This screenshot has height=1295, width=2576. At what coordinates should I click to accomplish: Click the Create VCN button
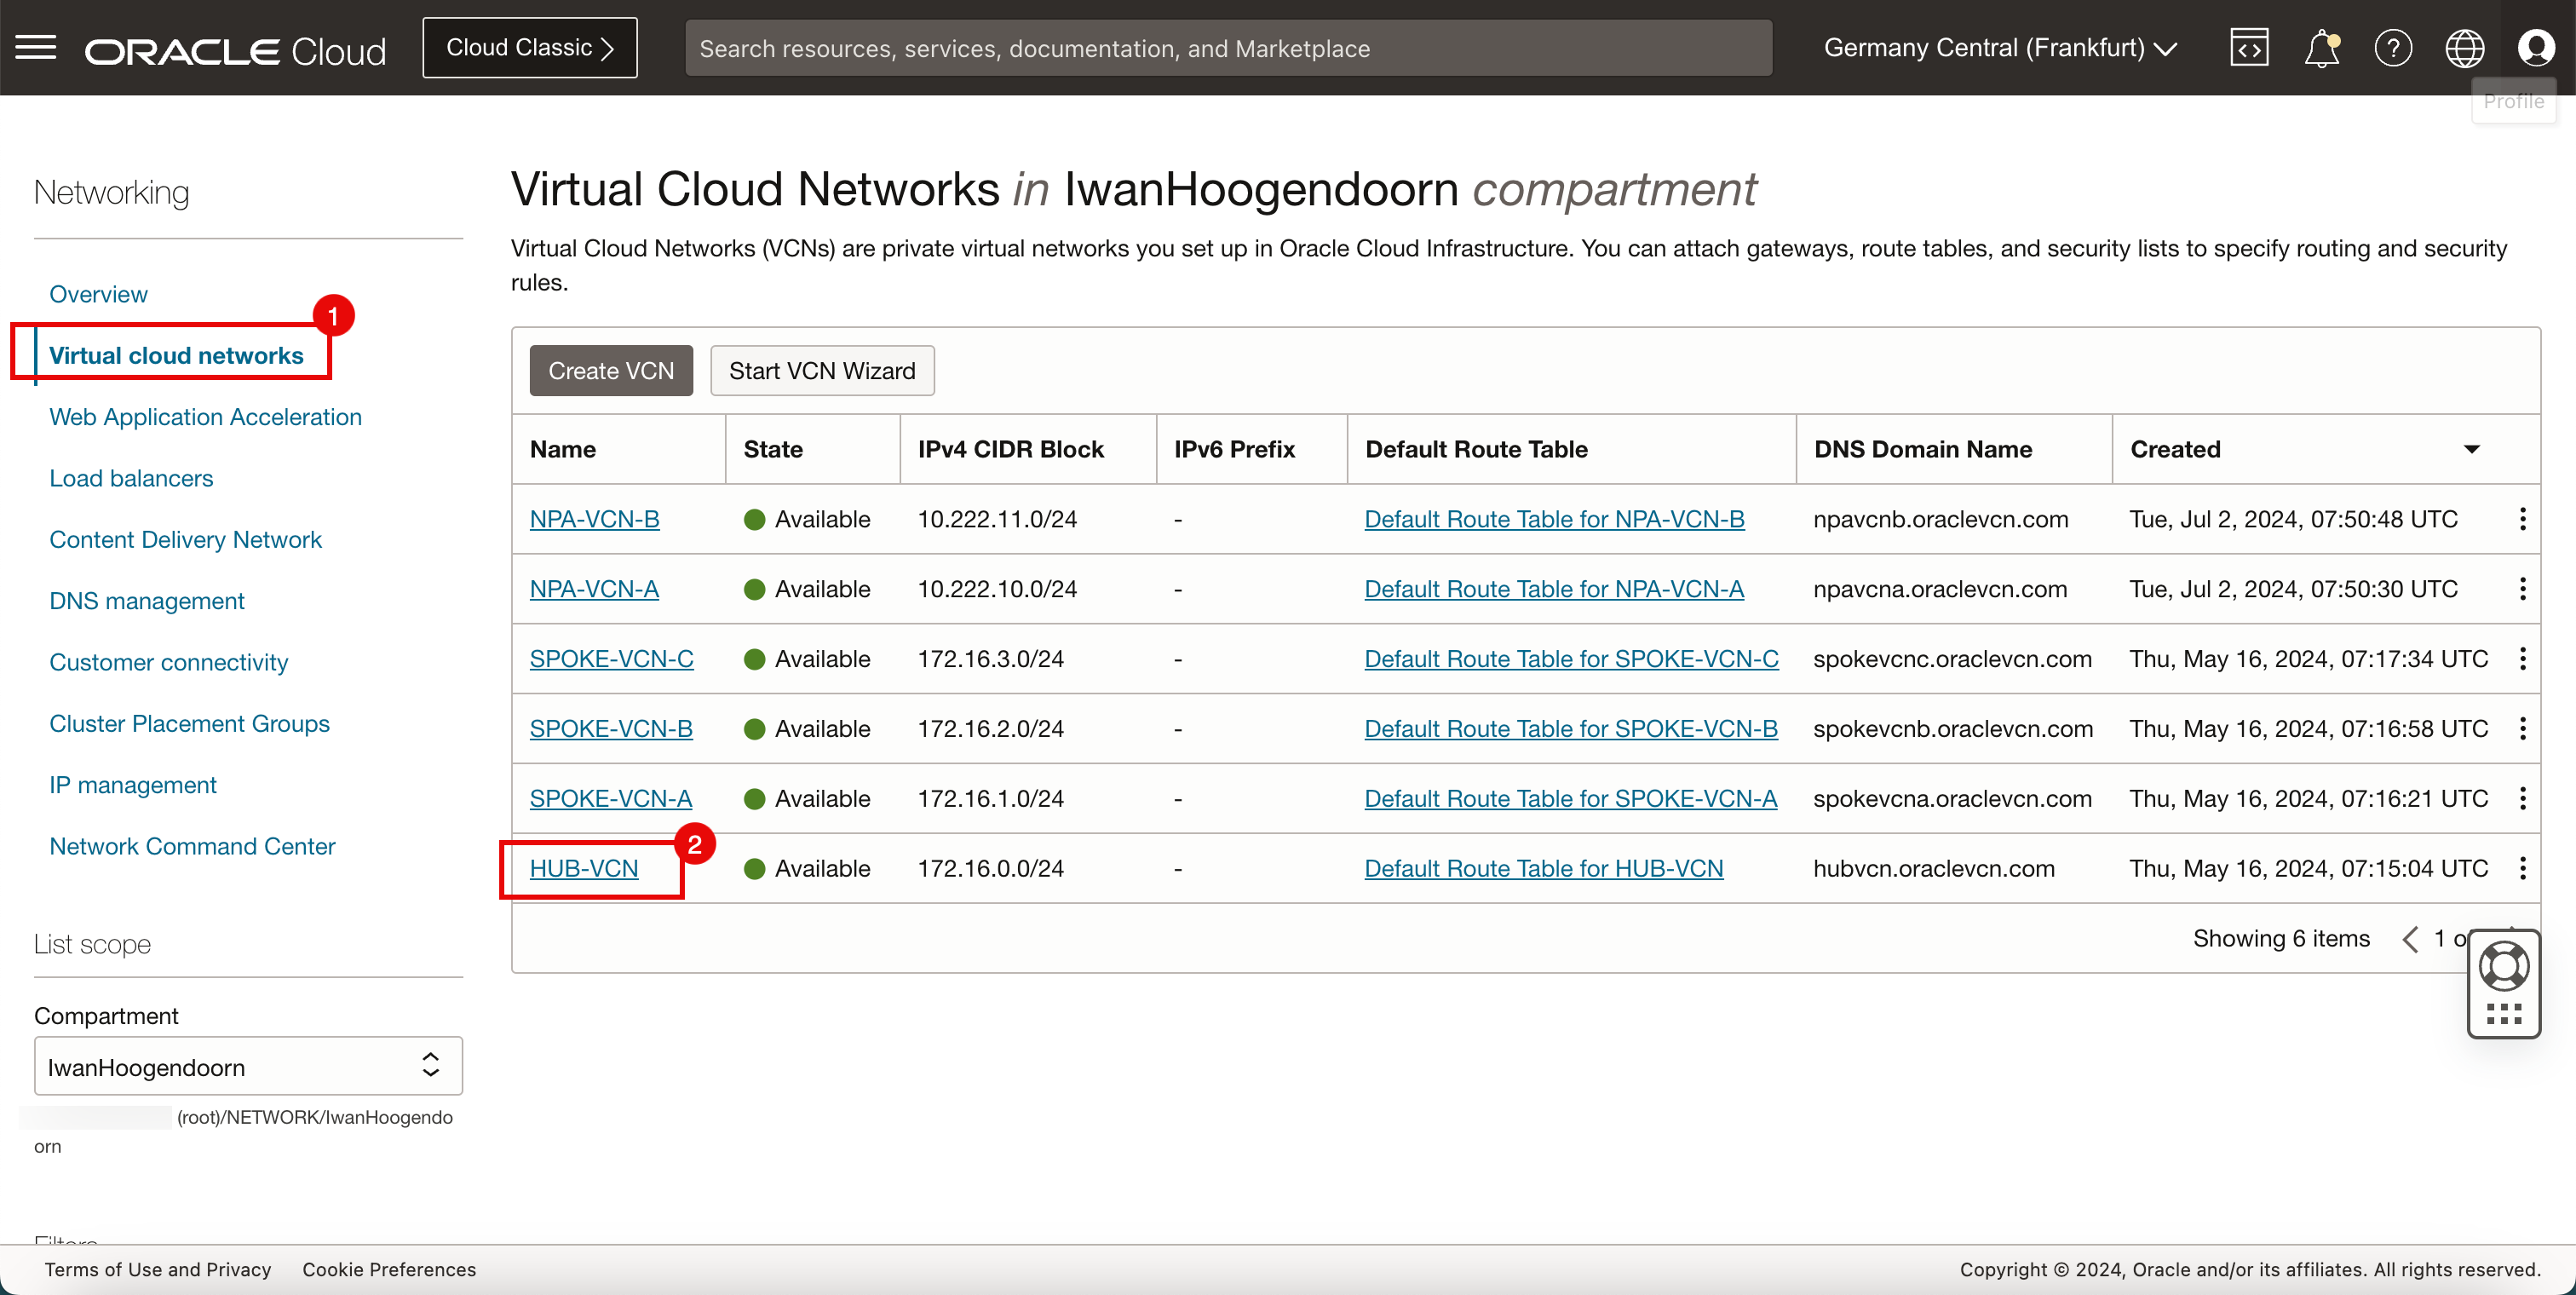pyautogui.click(x=610, y=371)
